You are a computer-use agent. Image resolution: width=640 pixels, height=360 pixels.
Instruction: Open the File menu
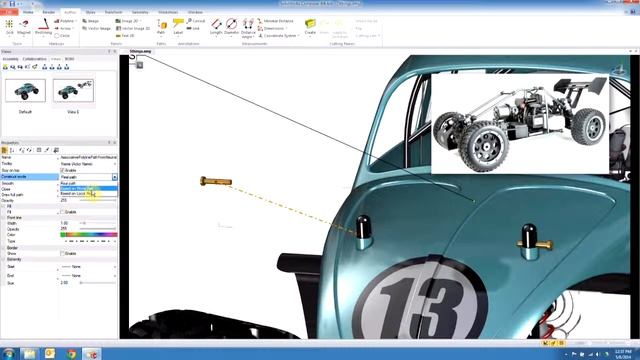click(x=9, y=12)
